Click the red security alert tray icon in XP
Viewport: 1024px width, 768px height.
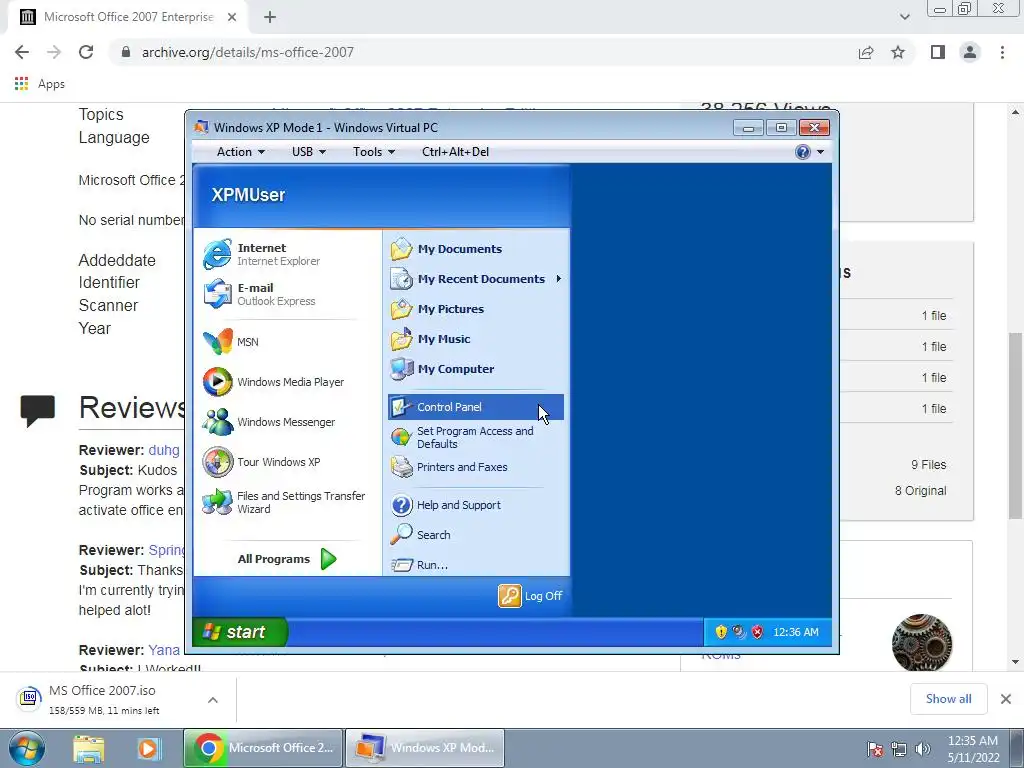[758, 632]
